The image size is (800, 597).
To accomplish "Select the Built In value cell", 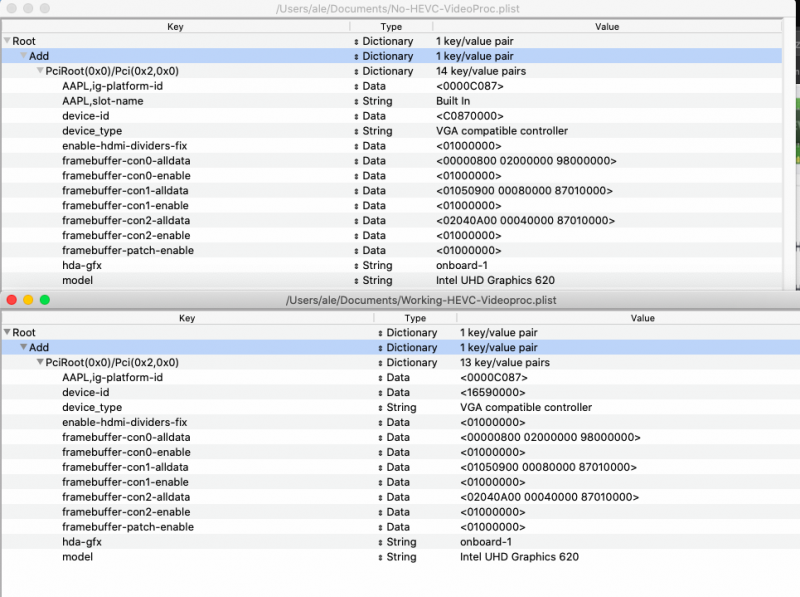I will [x=453, y=101].
